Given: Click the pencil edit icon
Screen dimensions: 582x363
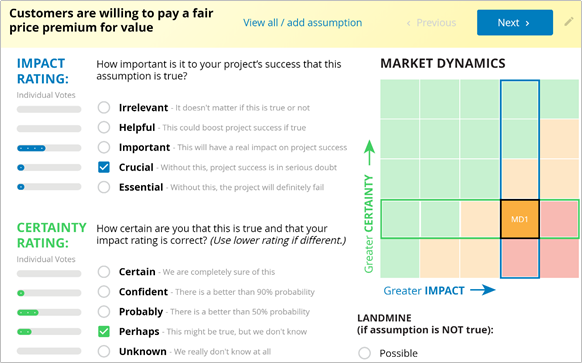Looking at the screenshot, I should pos(569,22).
